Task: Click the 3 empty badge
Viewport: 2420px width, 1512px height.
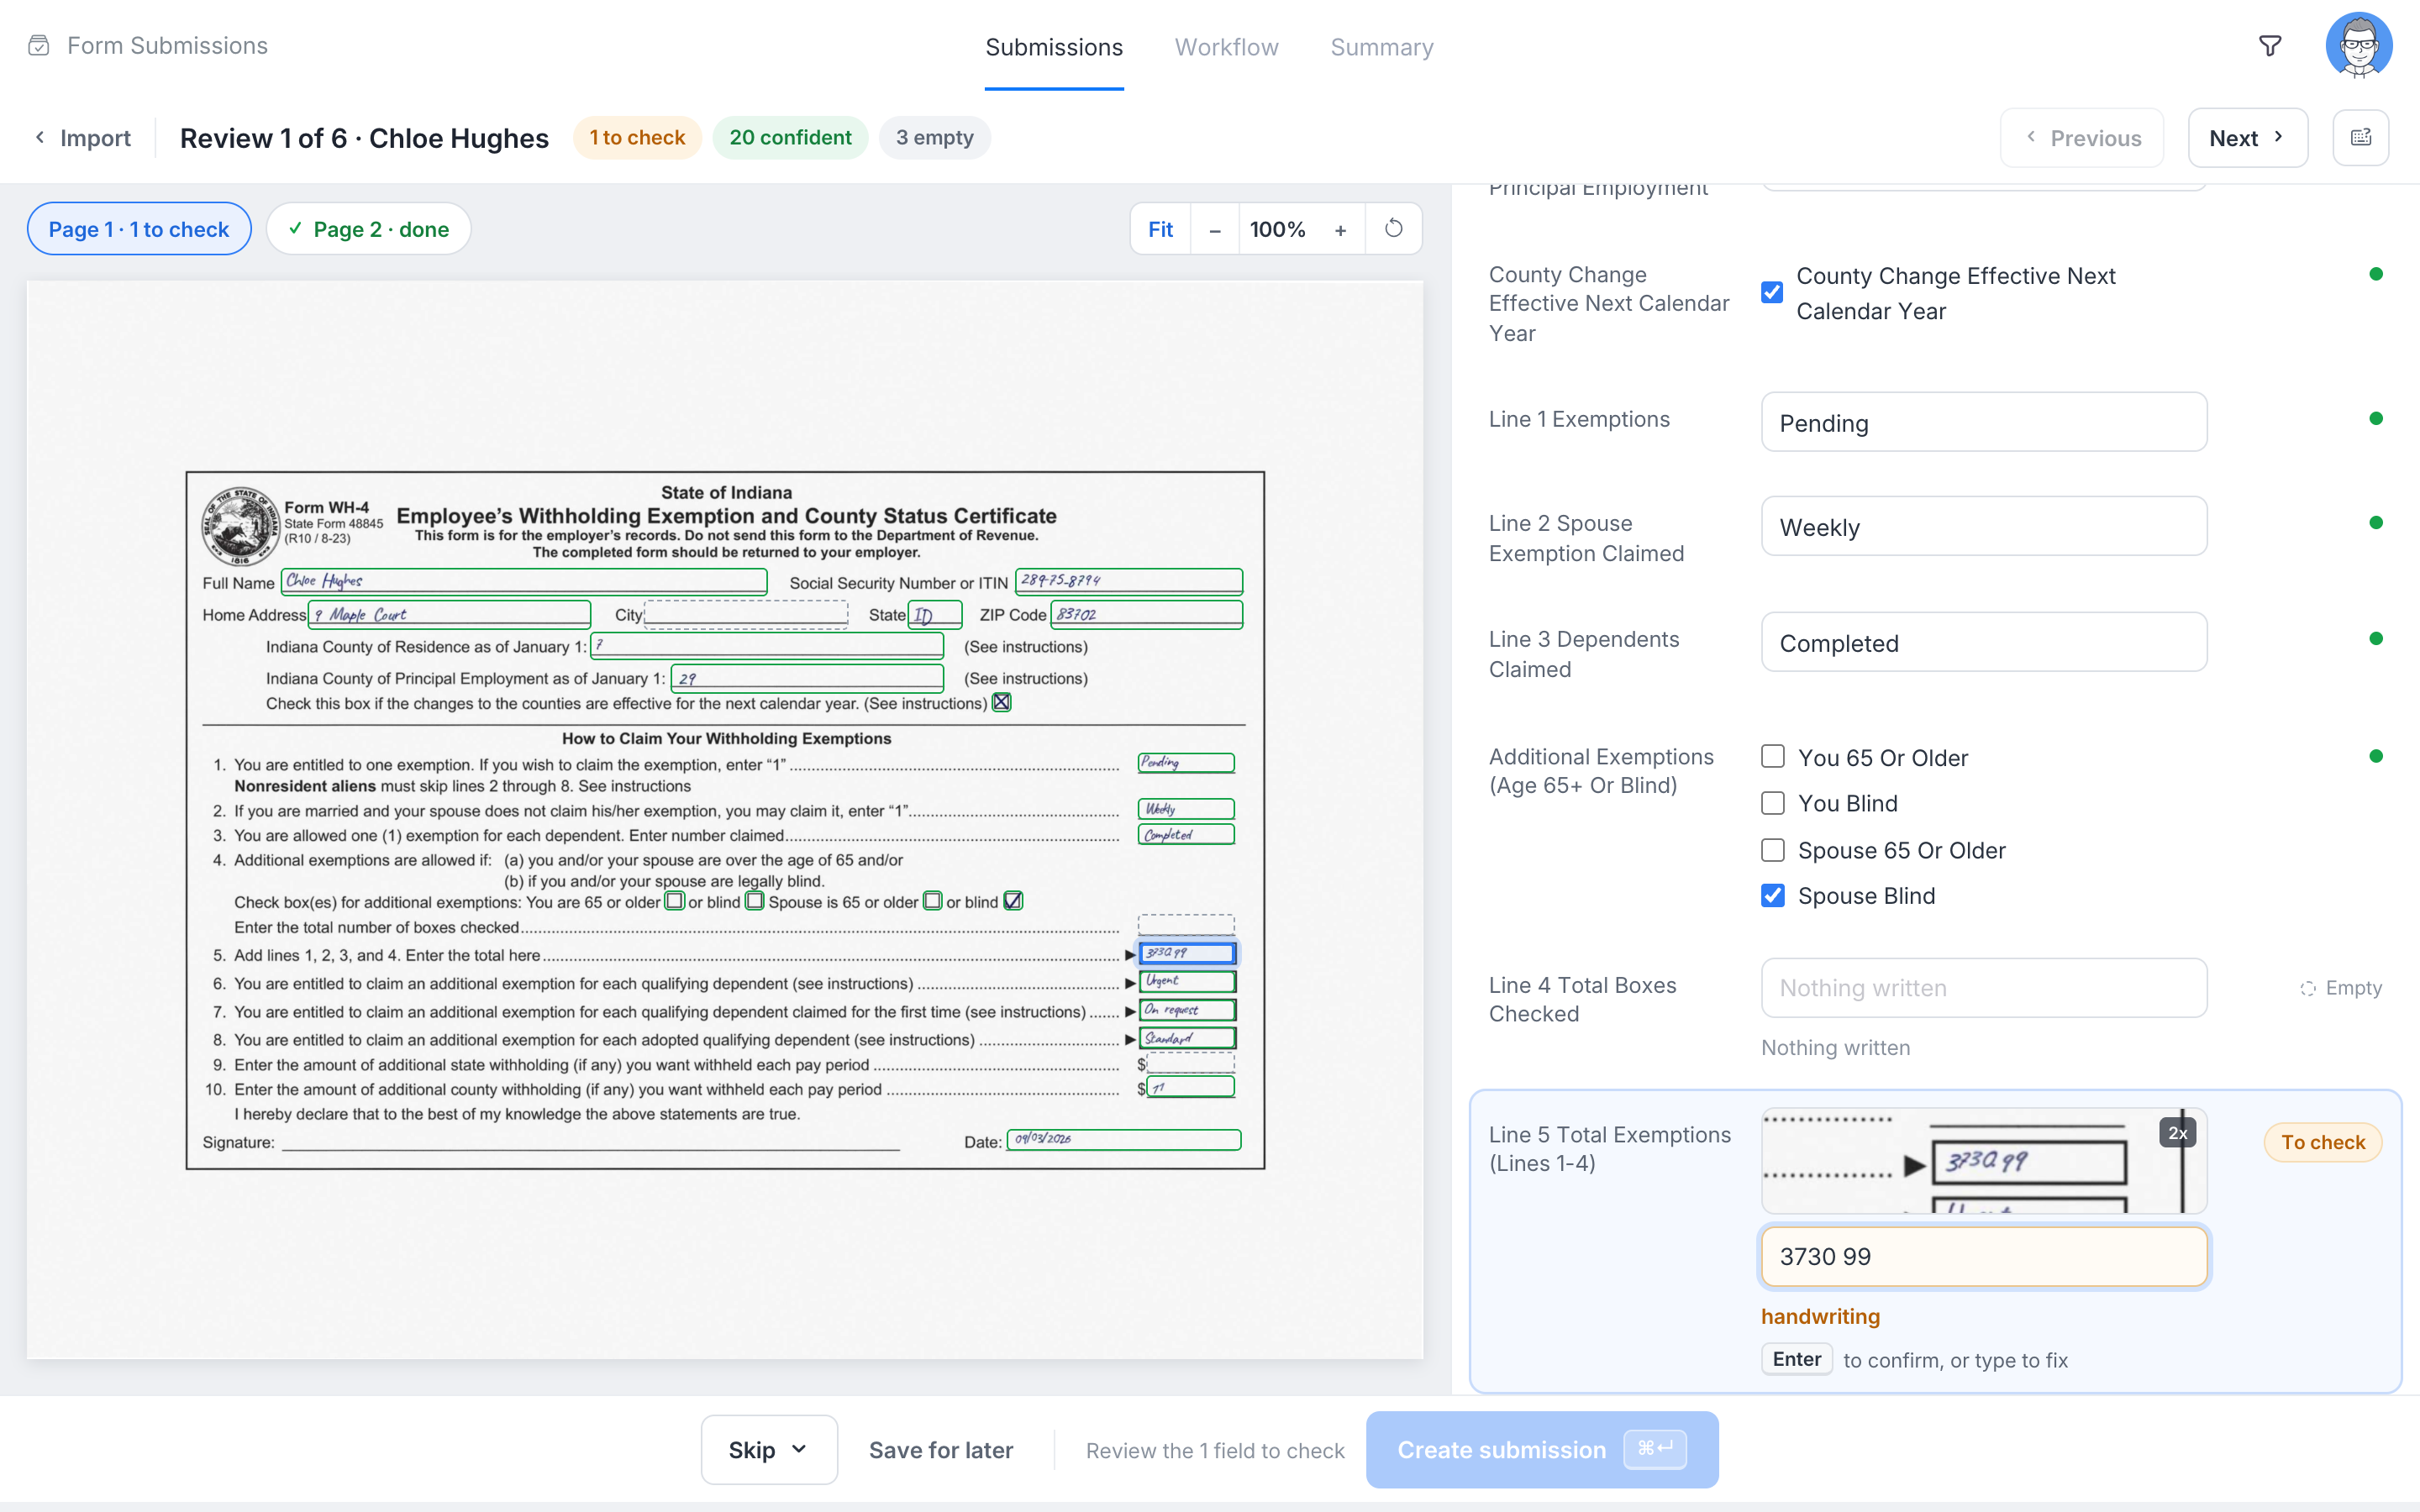Action: point(934,138)
